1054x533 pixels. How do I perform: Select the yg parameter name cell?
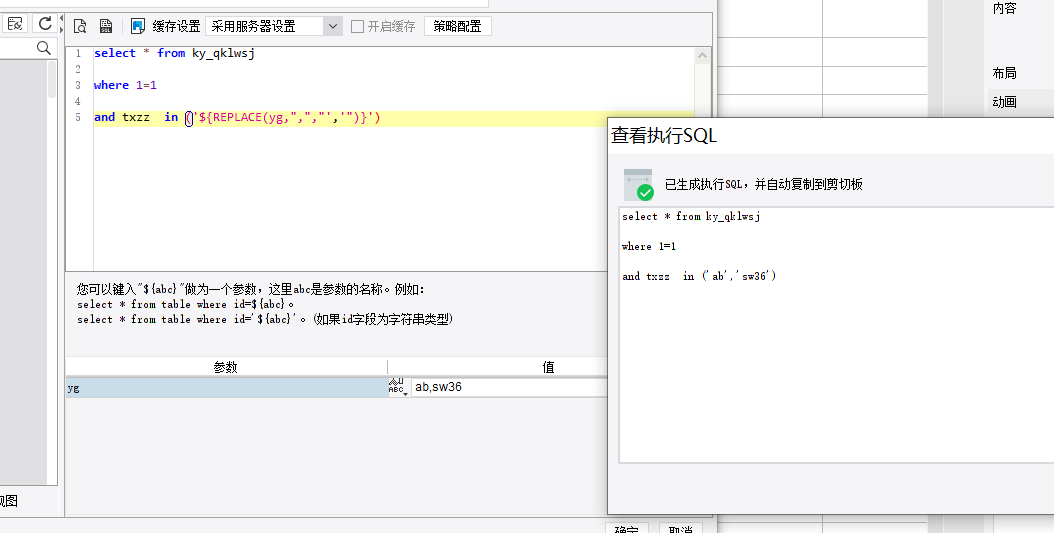227,388
